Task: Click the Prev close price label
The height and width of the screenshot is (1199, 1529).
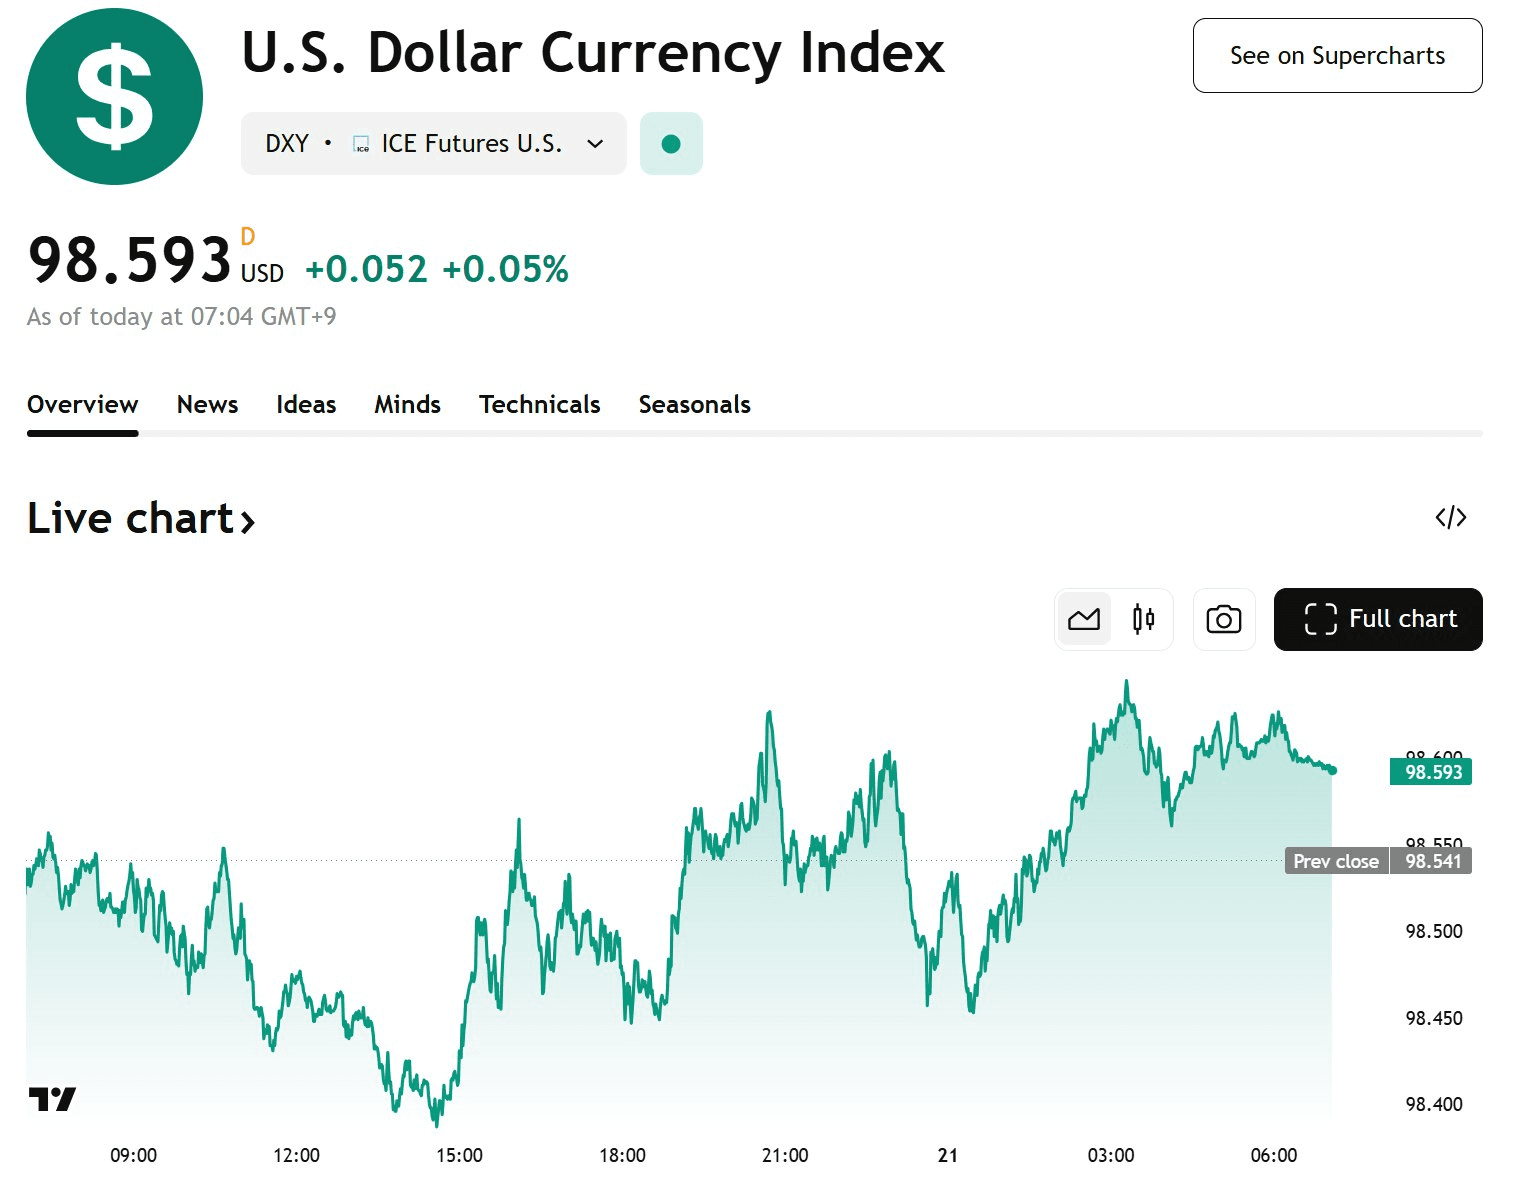Action: pyautogui.click(x=1336, y=861)
